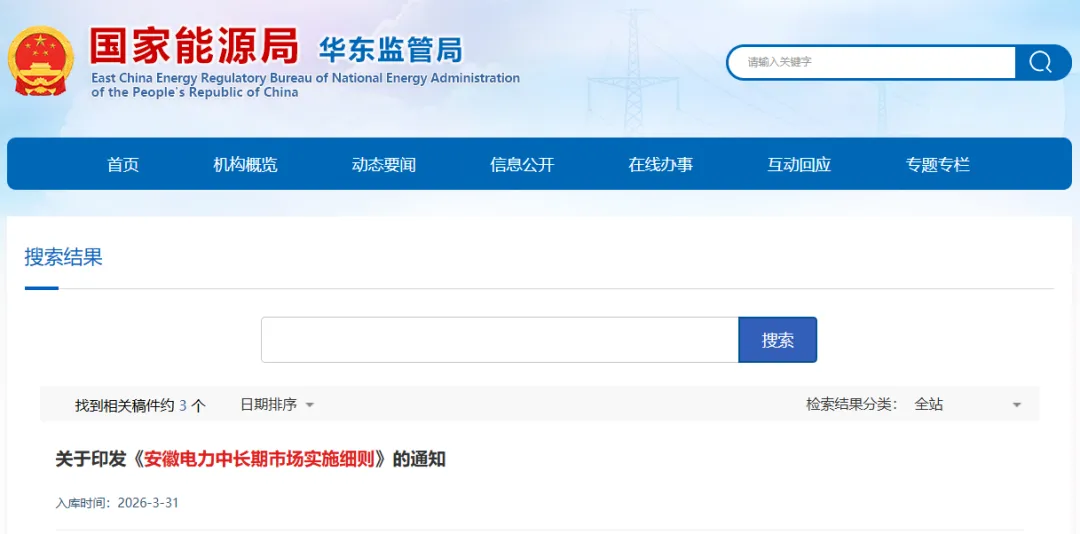The height and width of the screenshot is (534, 1080).
Task: Click the 检索结果分类 label
Action: pos(851,404)
